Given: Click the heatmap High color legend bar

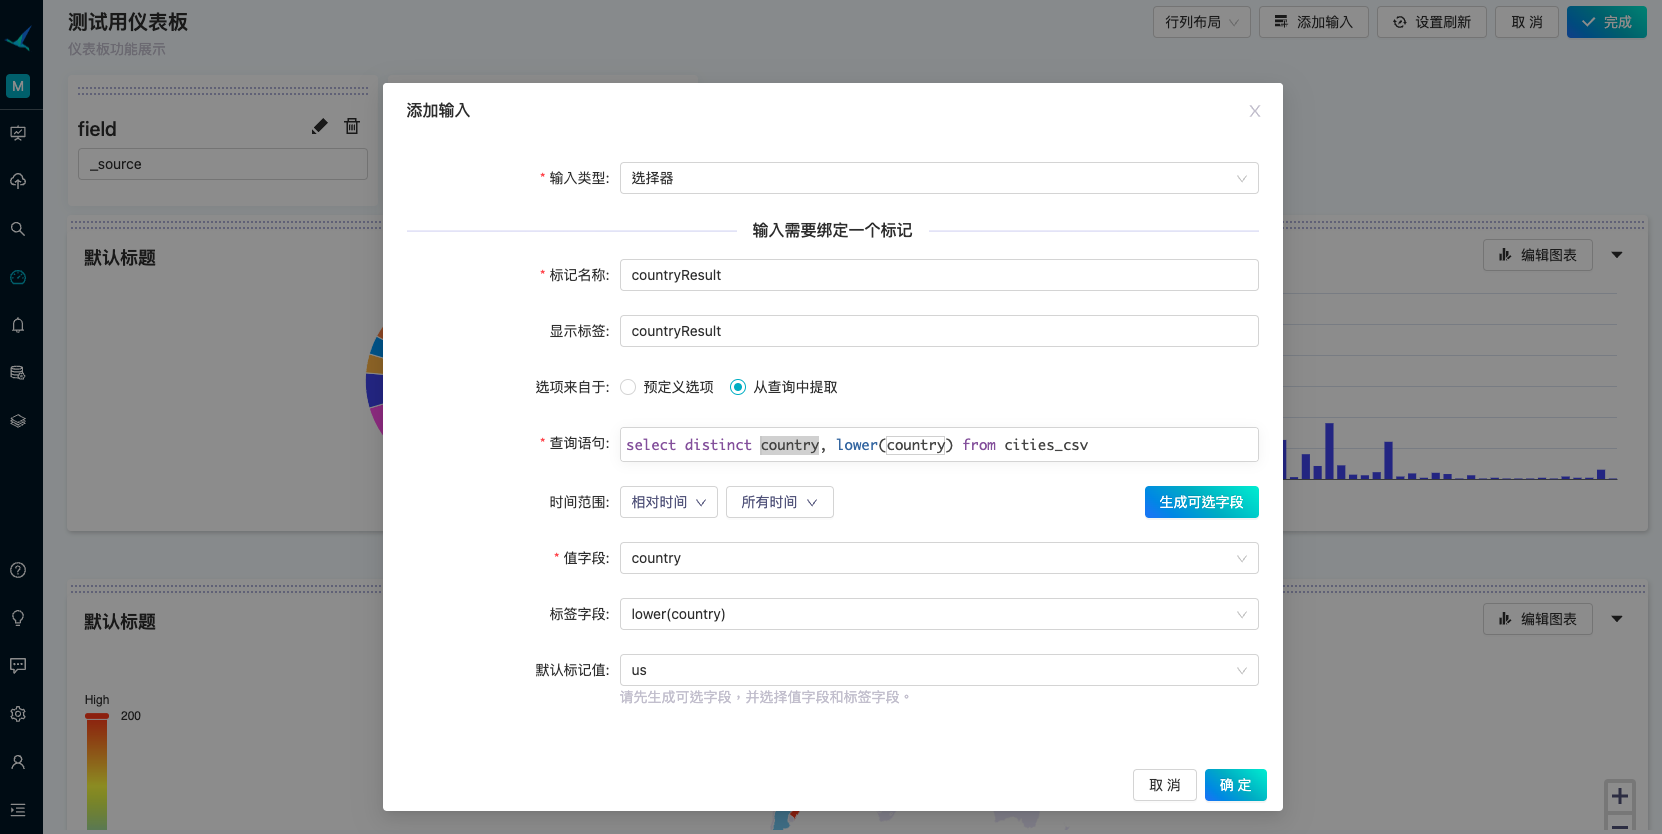Looking at the screenshot, I should pyautogui.click(x=97, y=772).
